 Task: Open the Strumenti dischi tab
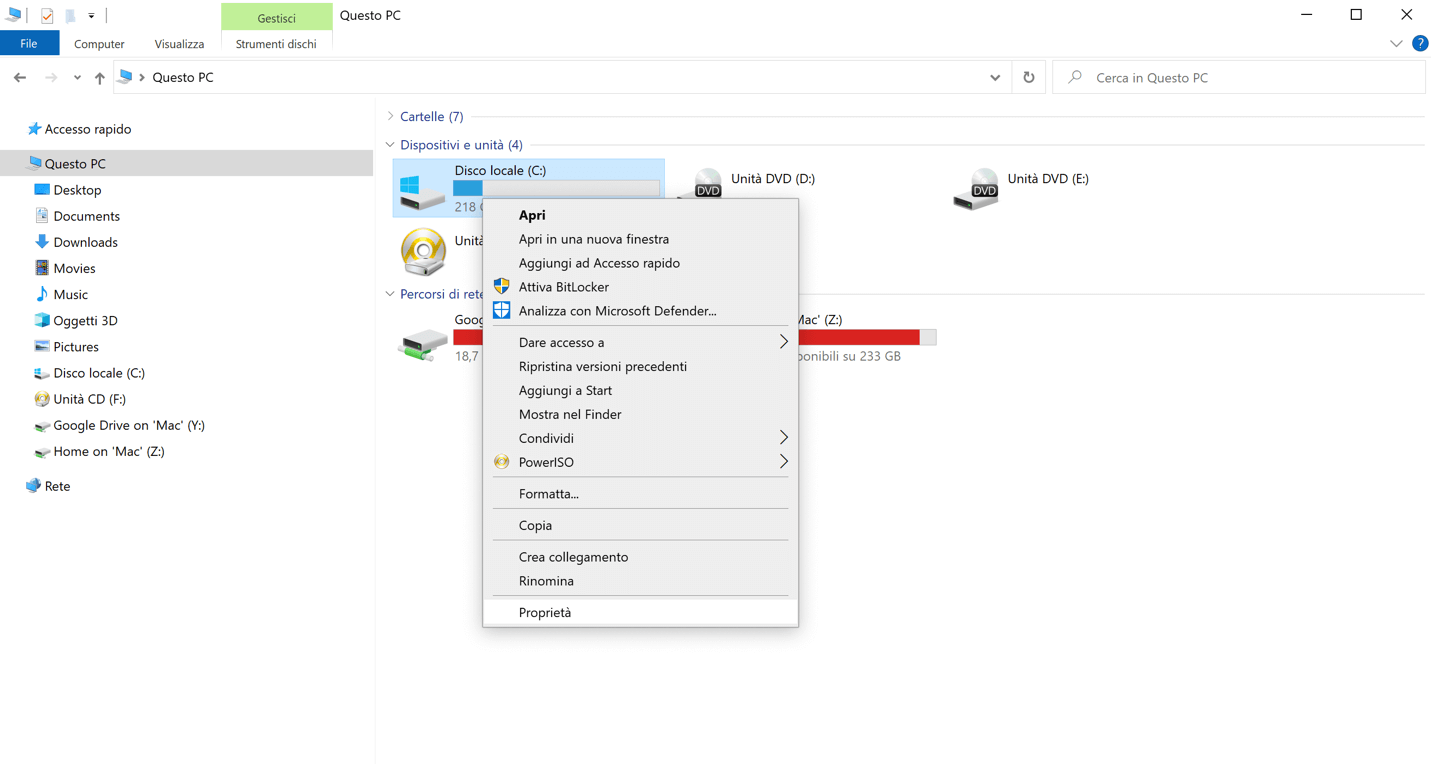click(276, 44)
